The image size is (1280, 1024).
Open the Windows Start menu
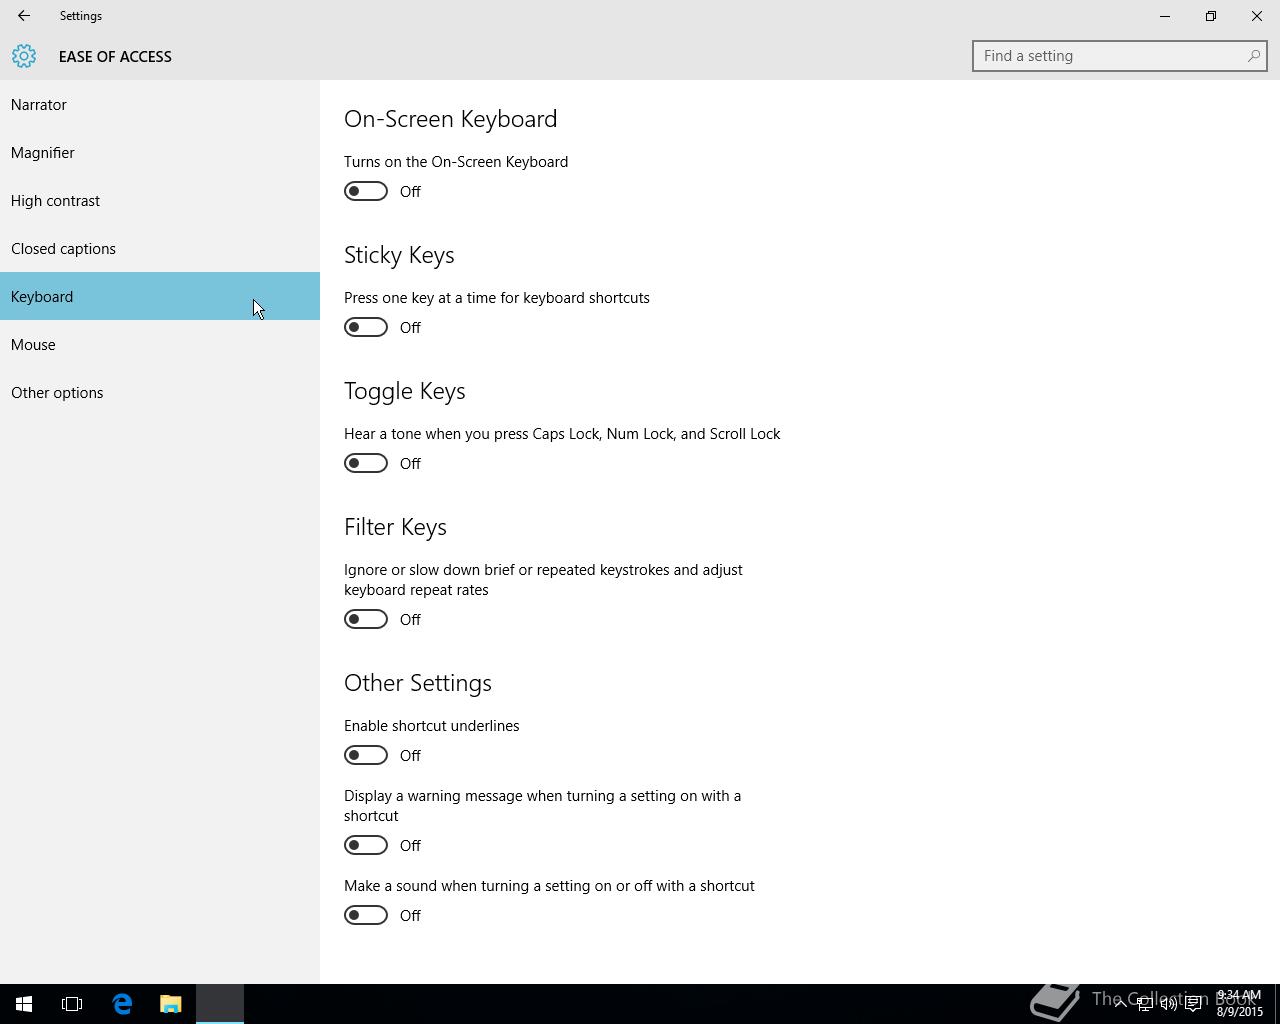coord(24,1004)
